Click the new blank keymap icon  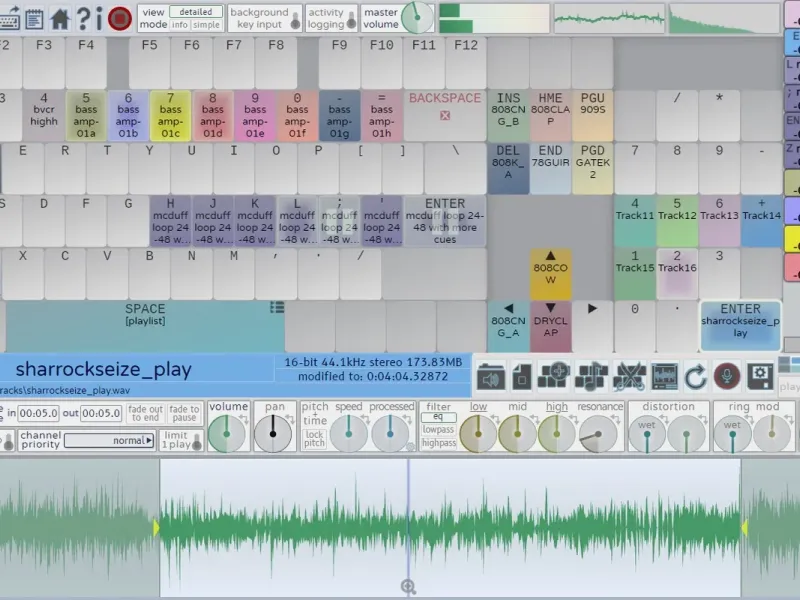point(522,377)
